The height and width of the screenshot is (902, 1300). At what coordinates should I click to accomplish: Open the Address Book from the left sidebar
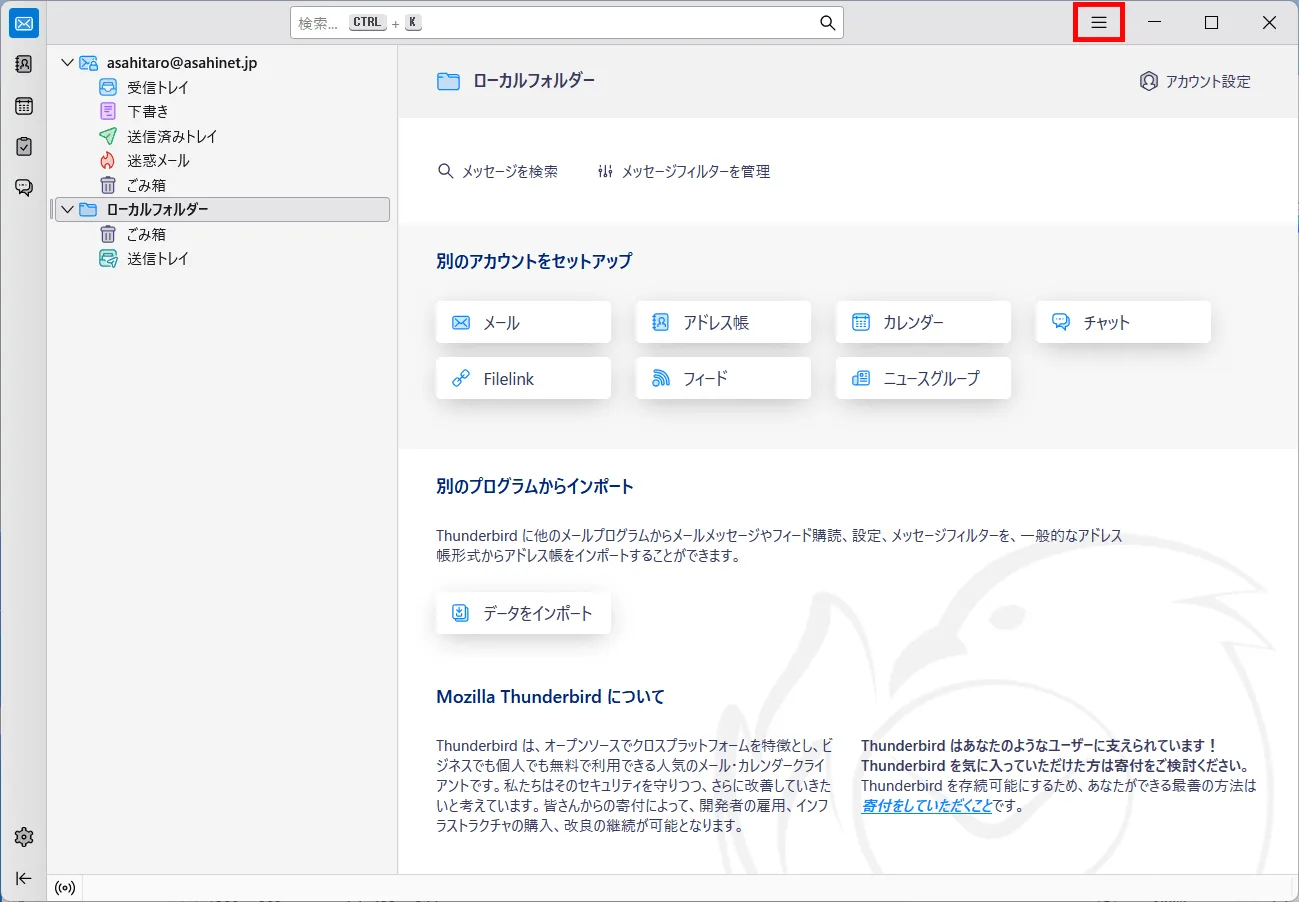(x=24, y=64)
